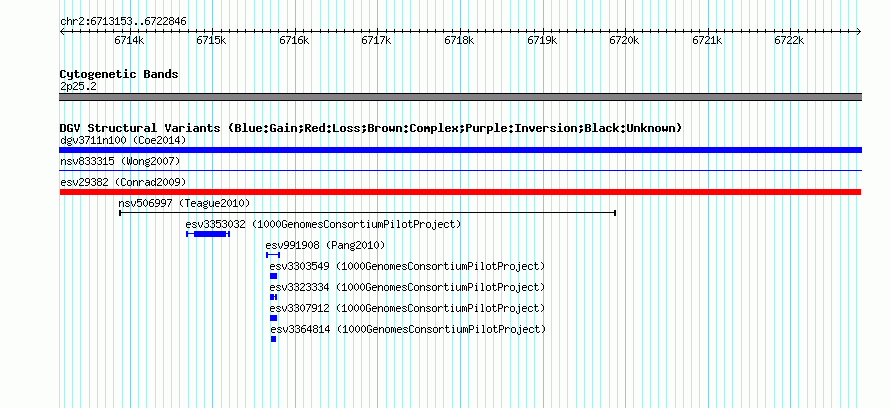Click the 6722k ruler mark
The image size is (890, 408).
(790, 40)
